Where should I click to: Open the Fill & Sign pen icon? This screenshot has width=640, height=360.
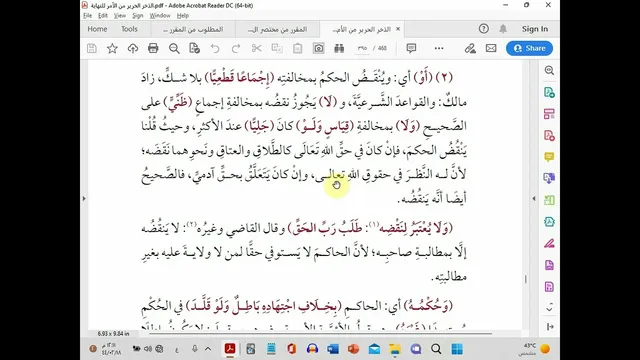[470, 48]
